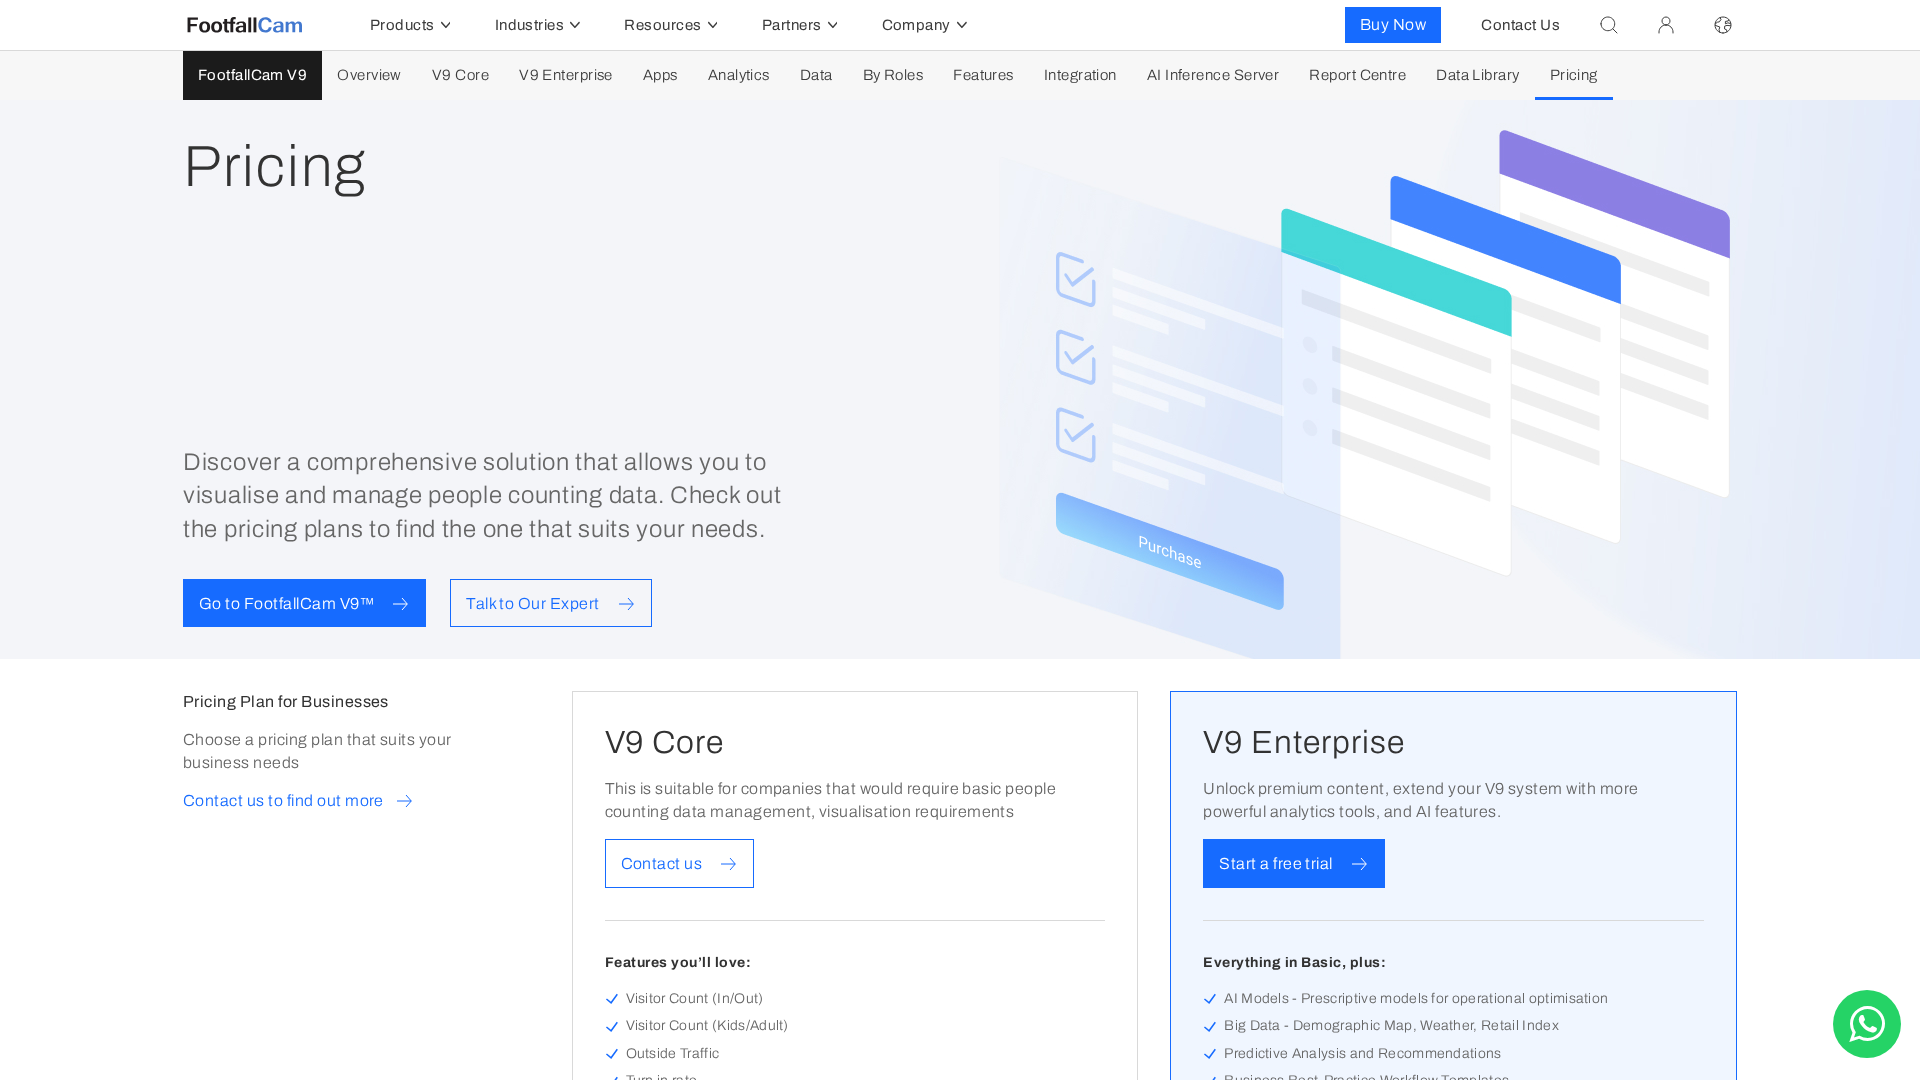
Task: Click Go to FootfallCam V9 button
Action: point(304,603)
